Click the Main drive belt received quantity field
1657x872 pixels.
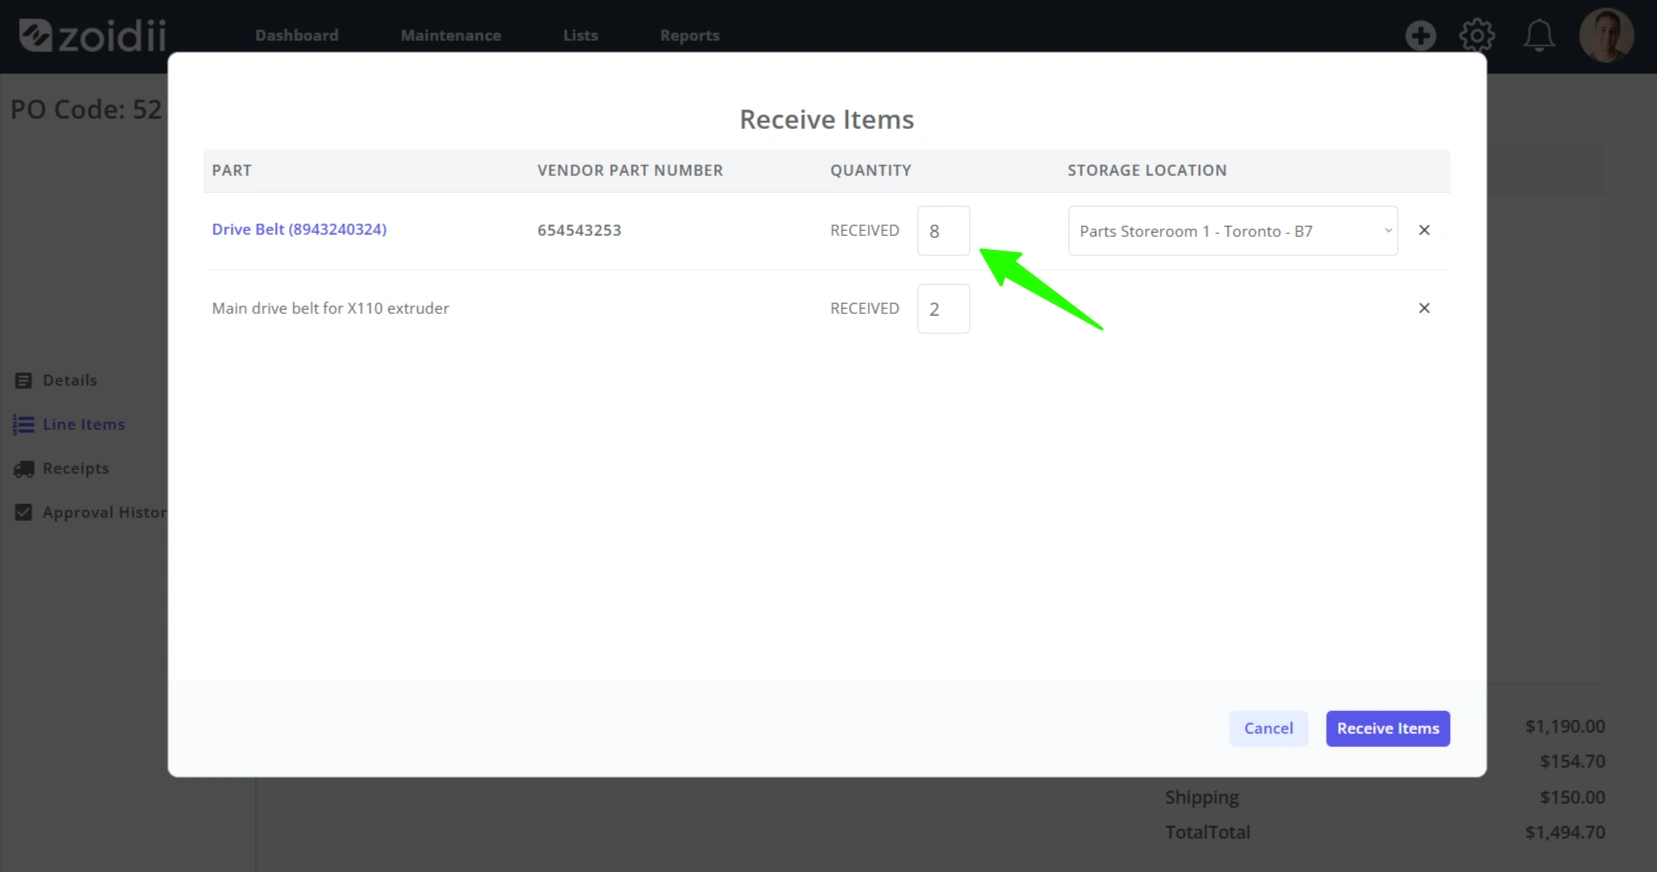click(943, 309)
